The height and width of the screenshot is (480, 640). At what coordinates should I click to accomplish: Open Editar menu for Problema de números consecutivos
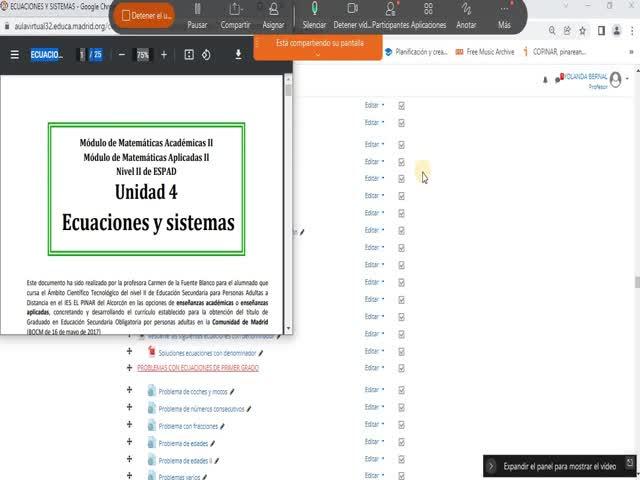click(x=374, y=407)
